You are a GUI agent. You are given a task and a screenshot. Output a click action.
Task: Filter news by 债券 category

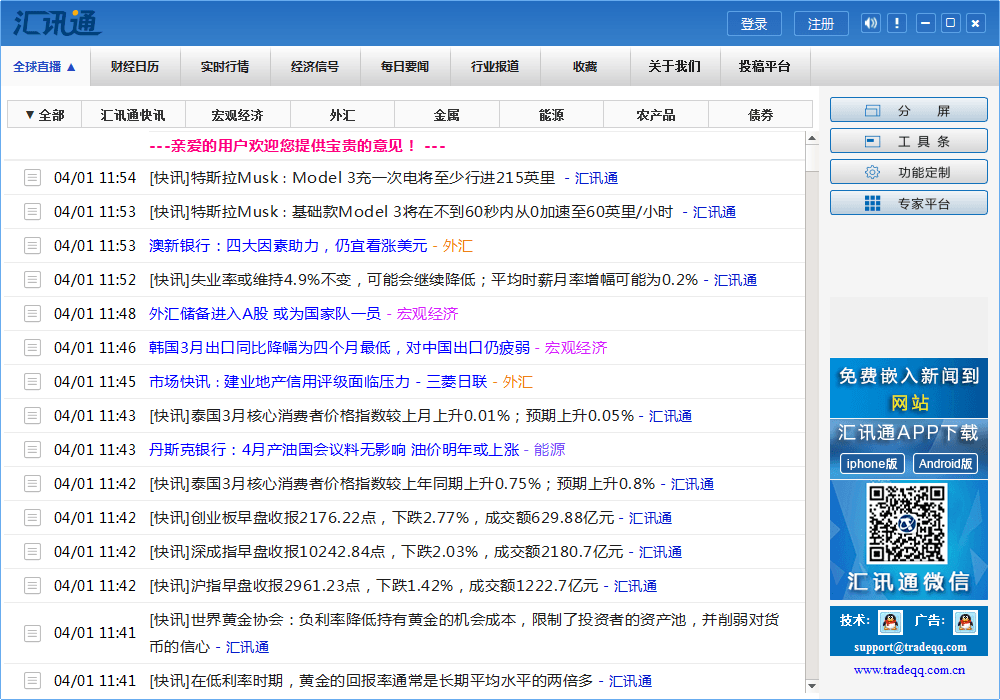point(760,115)
